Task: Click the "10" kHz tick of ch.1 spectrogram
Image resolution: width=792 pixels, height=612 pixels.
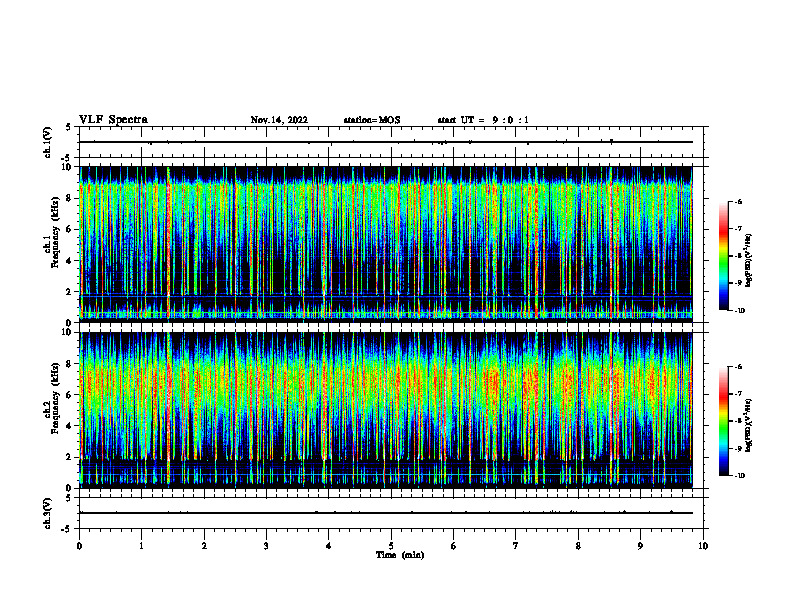Action: coord(69,167)
